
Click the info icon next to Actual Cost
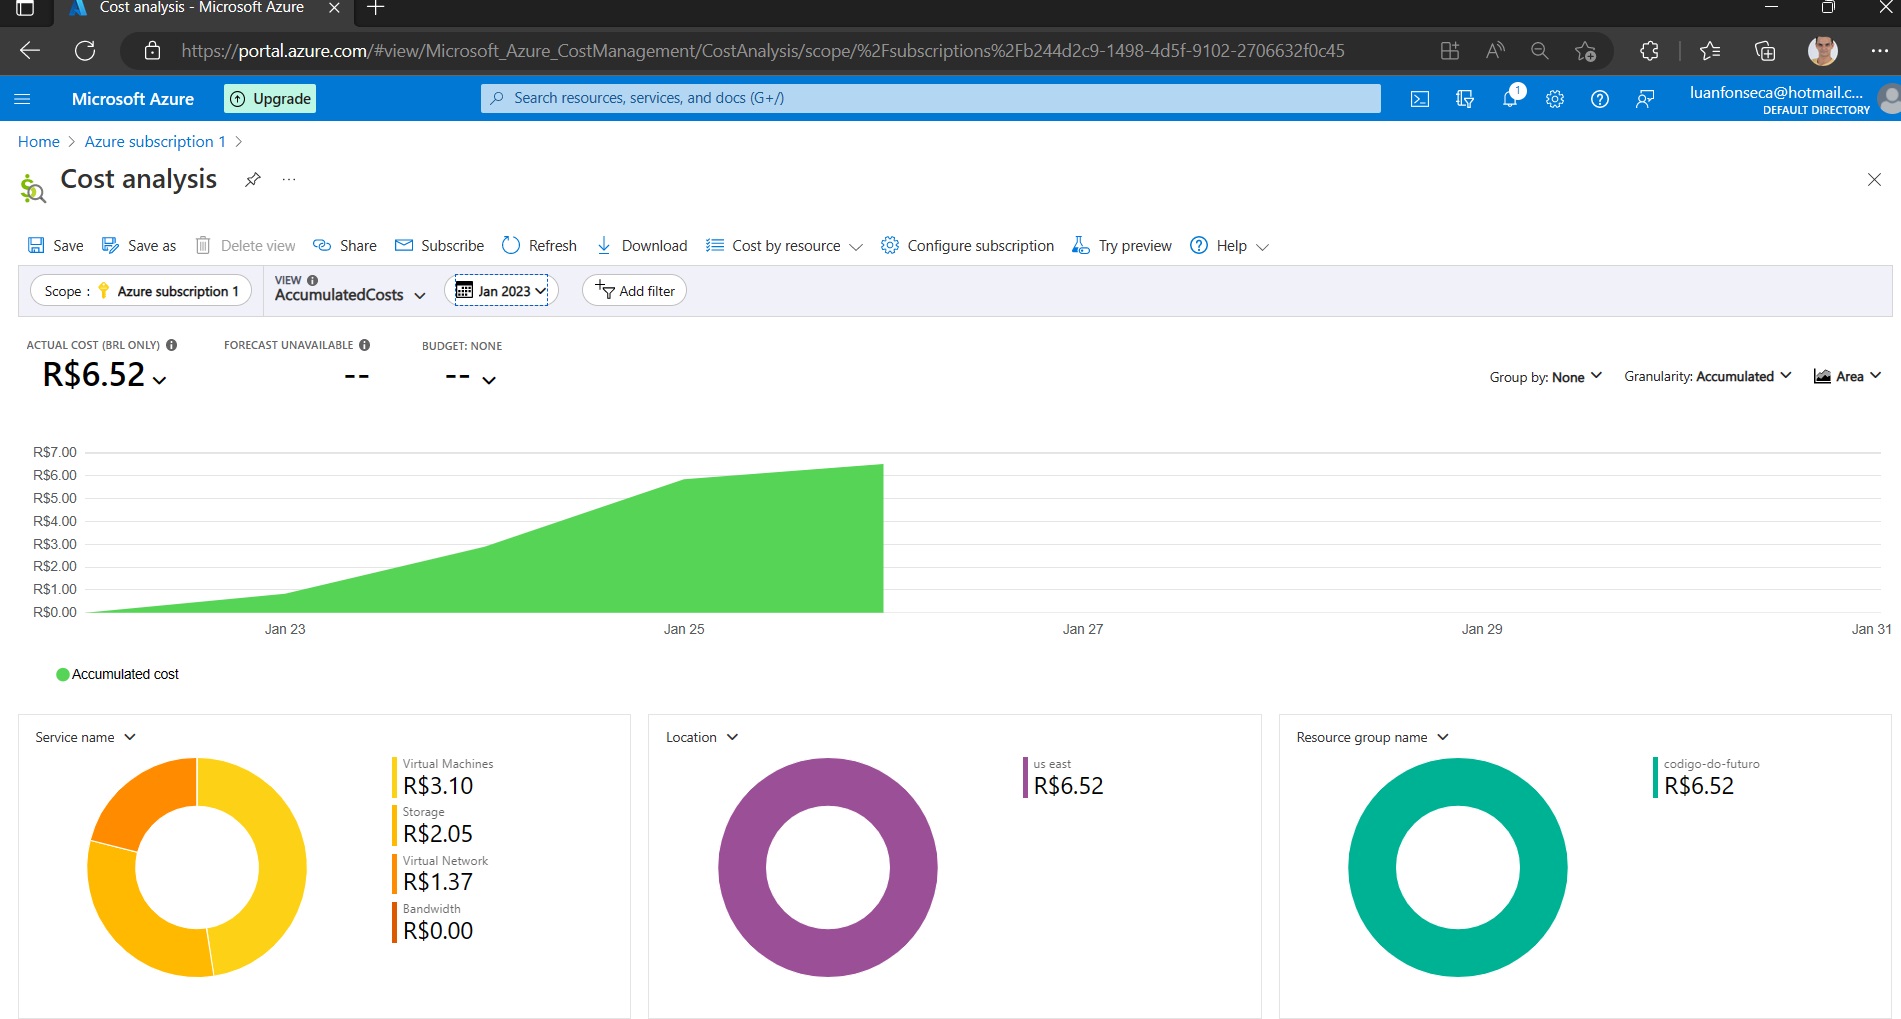click(x=172, y=345)
